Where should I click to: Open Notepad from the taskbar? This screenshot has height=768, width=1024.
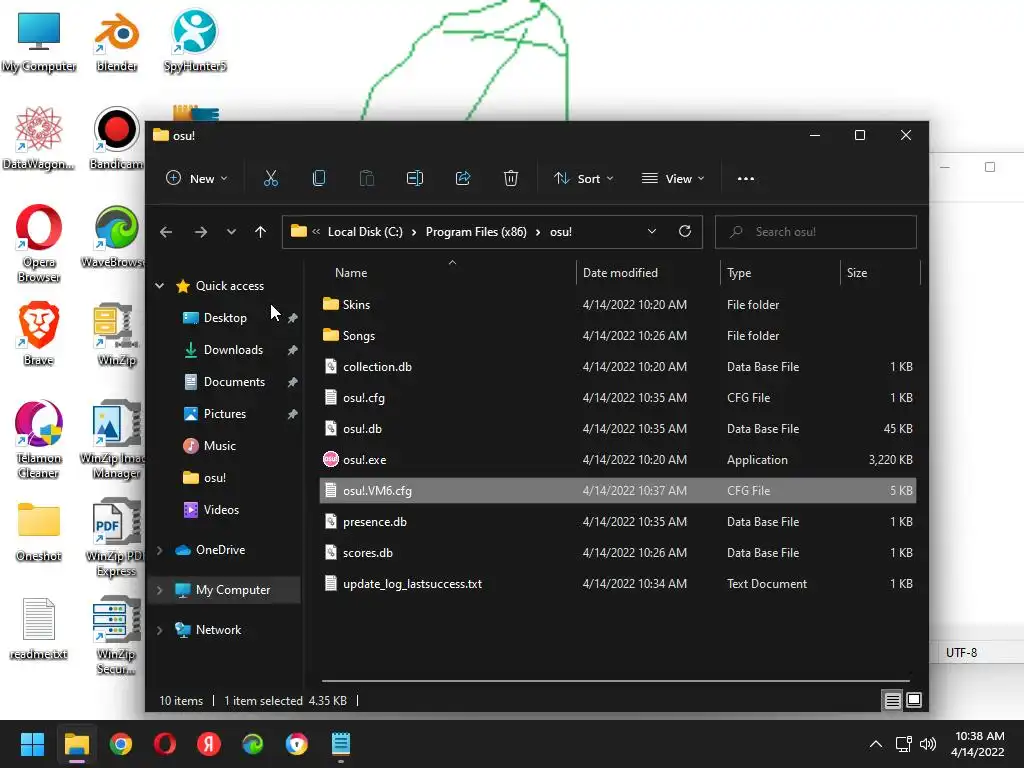[x=341, y=744]
